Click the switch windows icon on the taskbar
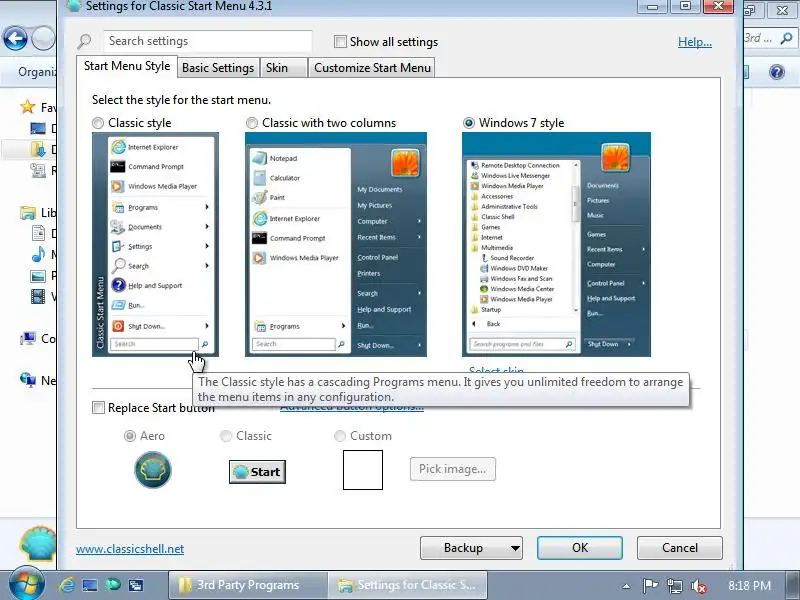Image resolution: width=800 pixels, height=600 pixels. (x=136, y=585)
